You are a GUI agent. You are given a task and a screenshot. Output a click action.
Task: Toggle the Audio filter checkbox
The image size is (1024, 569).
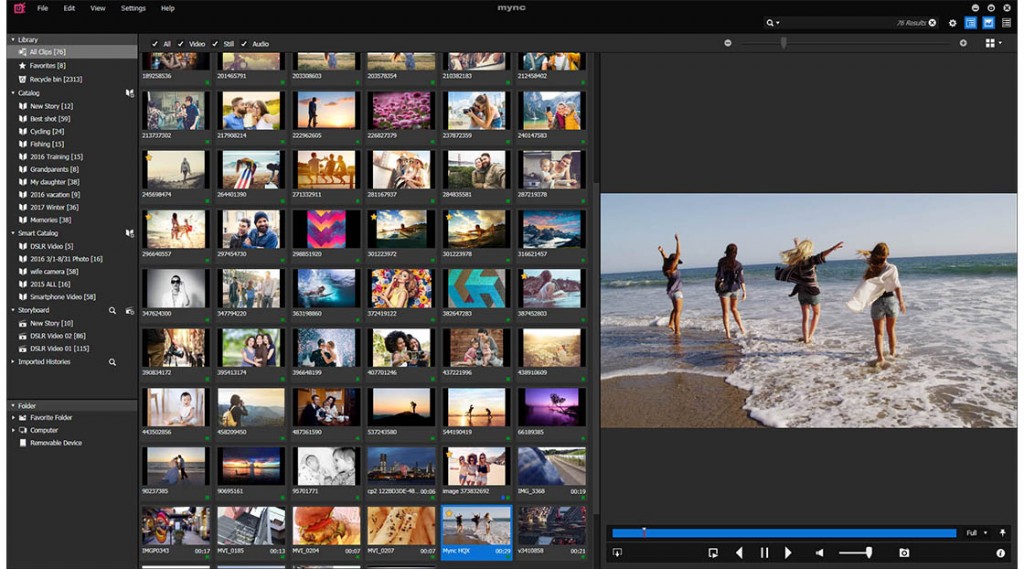(x=244, y=44)
